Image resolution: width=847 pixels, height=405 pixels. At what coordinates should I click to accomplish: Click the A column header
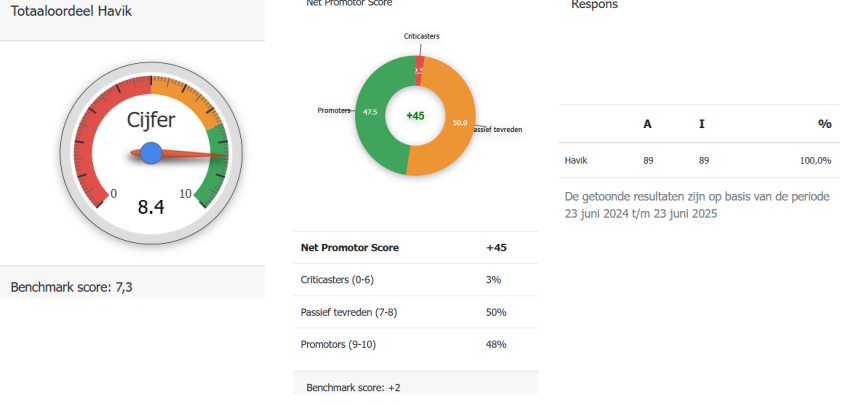(647, 124)
